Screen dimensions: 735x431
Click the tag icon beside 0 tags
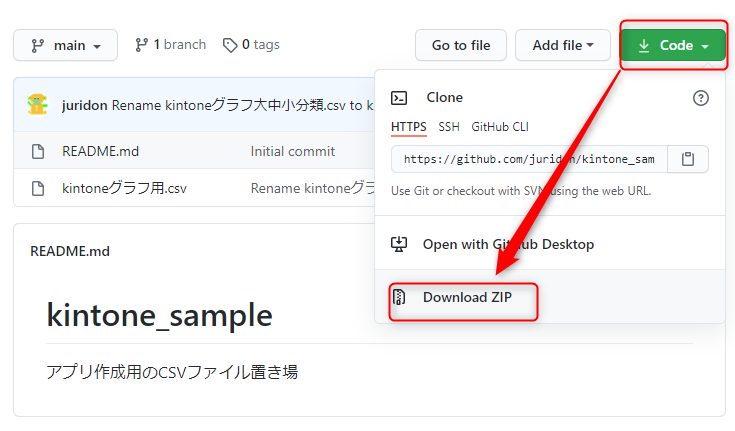[230, 45]
